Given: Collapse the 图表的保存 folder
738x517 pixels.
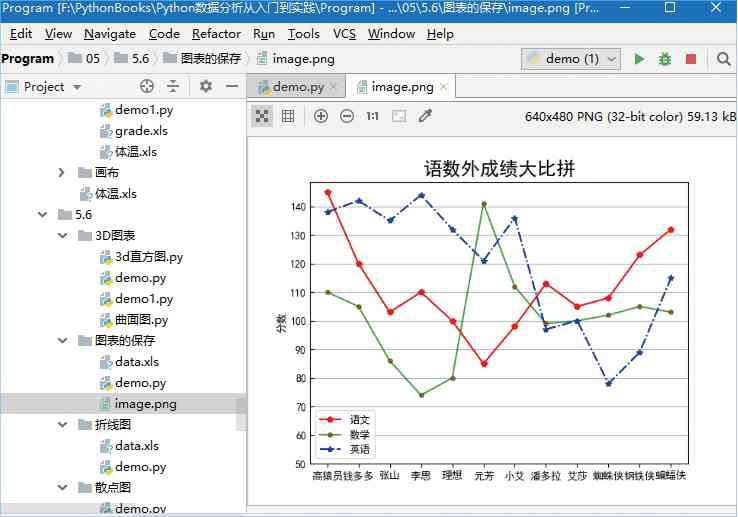Looking at the screenshot, I should [62, 340].
